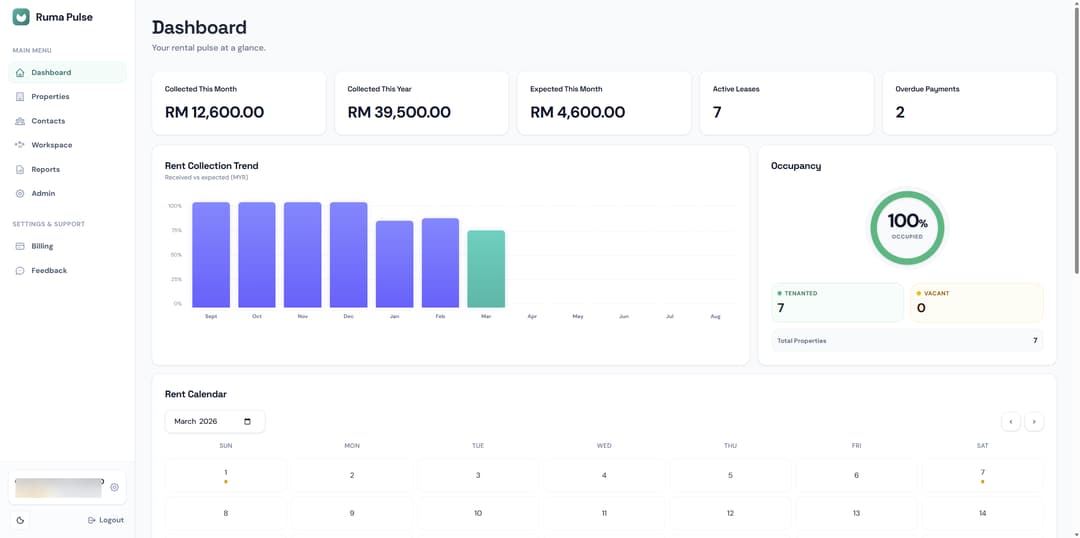
Task: Click the Ruma Pulse logo icon
Action: (21, 17)
